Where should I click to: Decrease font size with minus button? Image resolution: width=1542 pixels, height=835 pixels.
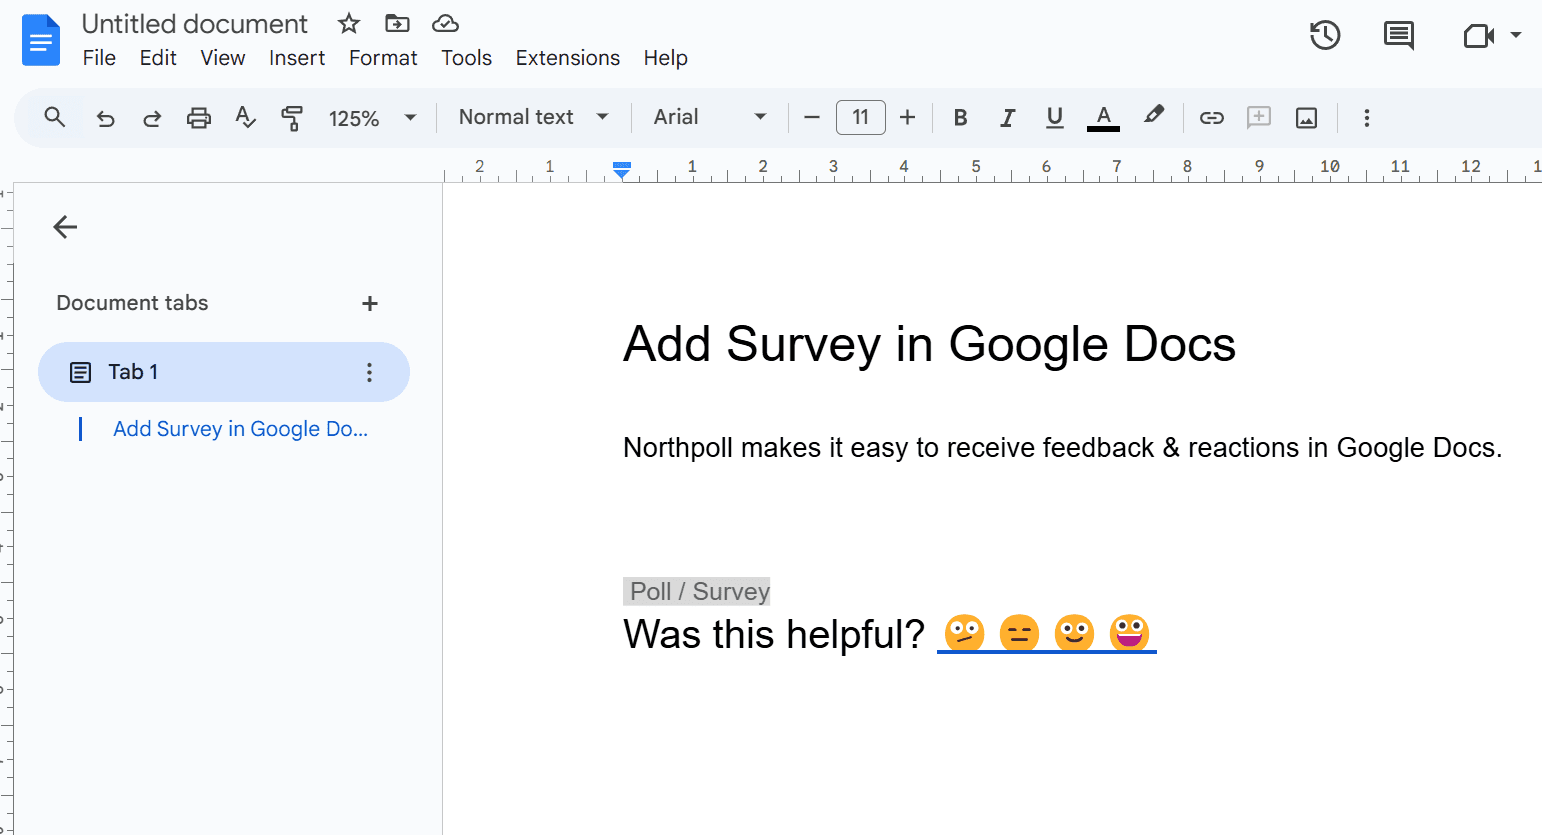[812, 118]
